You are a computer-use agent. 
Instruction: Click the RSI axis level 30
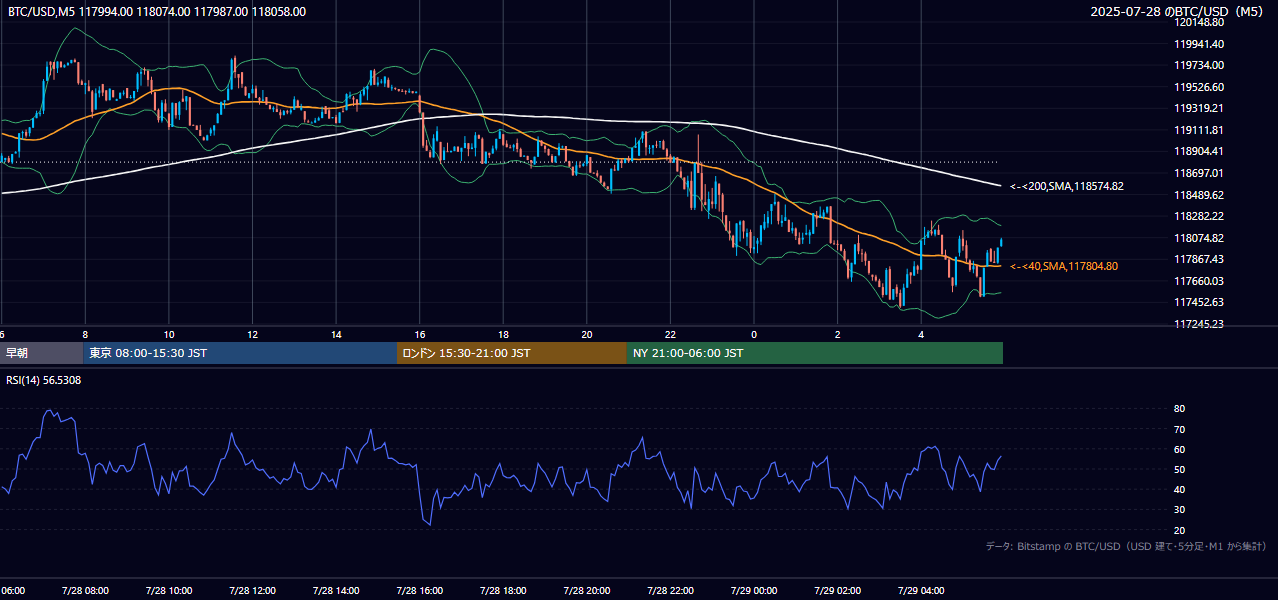click(1179, 510)
